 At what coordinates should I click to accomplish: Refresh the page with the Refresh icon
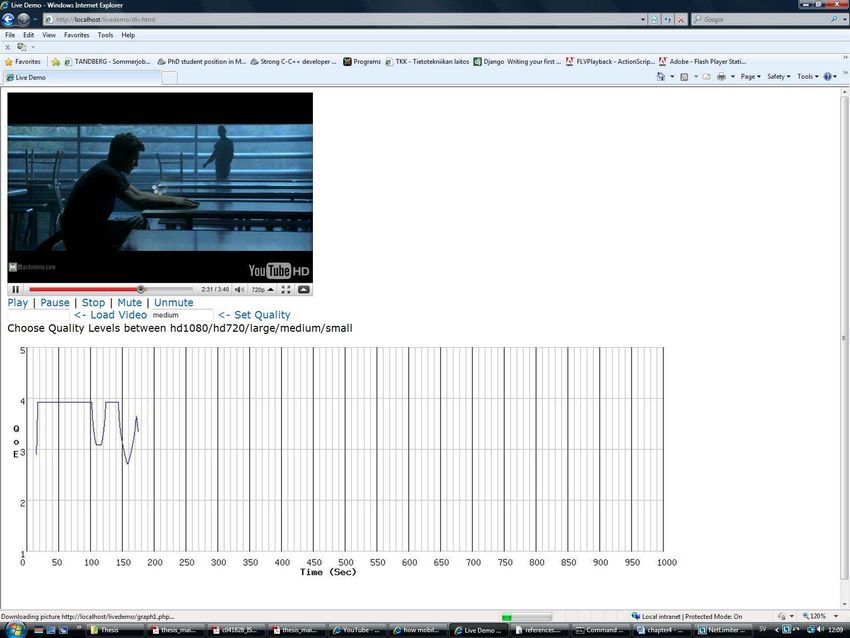pyautogui.click(x=668, y=20)
